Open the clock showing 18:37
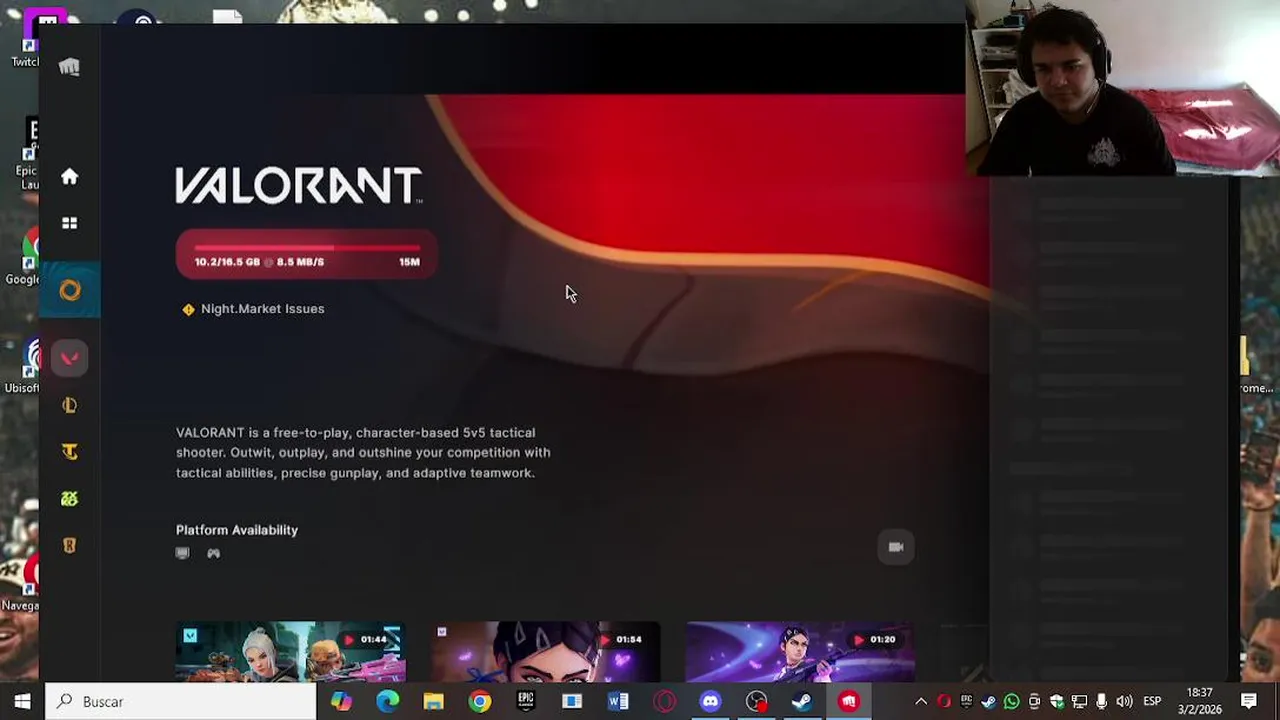 tap(1199, 701)
